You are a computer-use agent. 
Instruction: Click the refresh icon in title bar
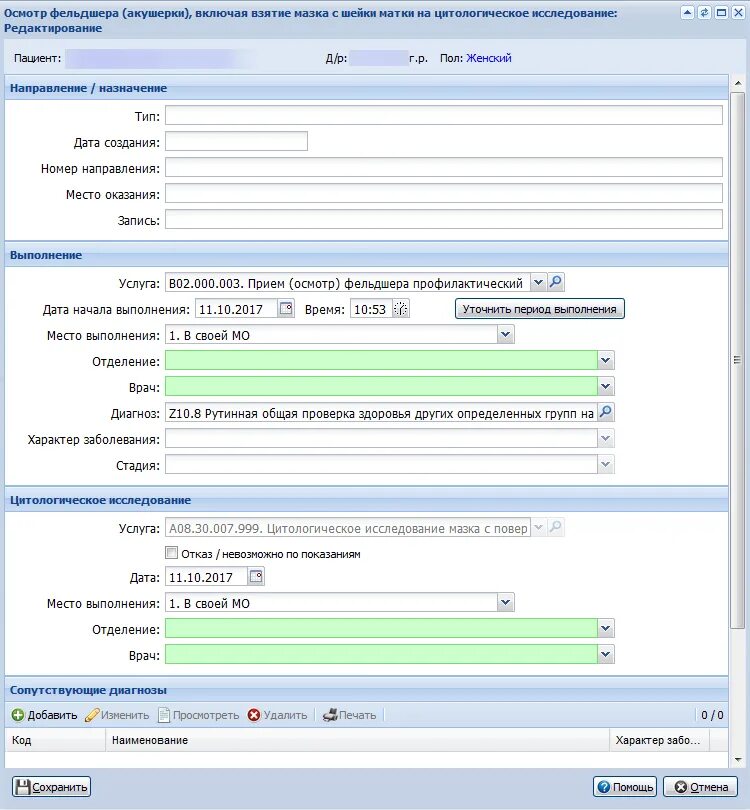pyautogui.click(x=704, y=12)
